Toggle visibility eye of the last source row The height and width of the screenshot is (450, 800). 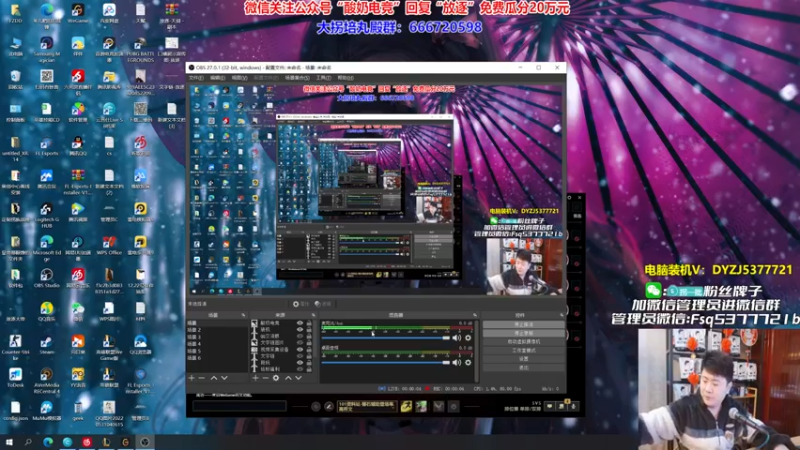coord(300,369)
